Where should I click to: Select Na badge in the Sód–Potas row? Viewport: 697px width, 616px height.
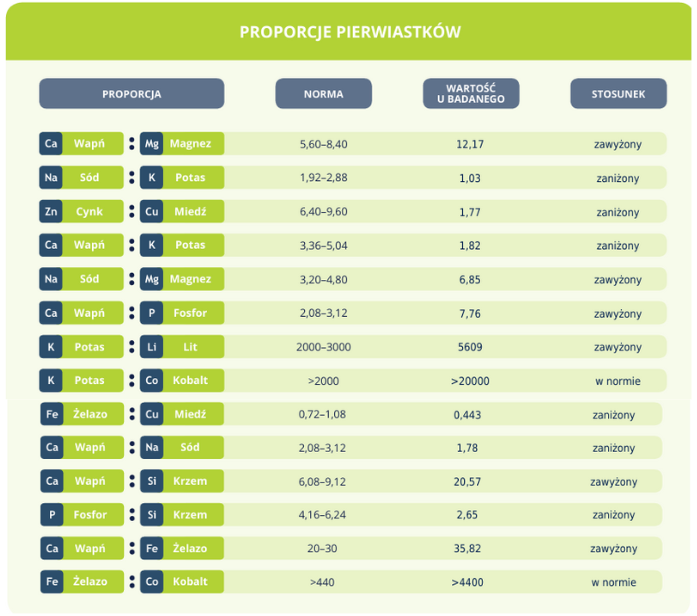(x=51, y=178)
